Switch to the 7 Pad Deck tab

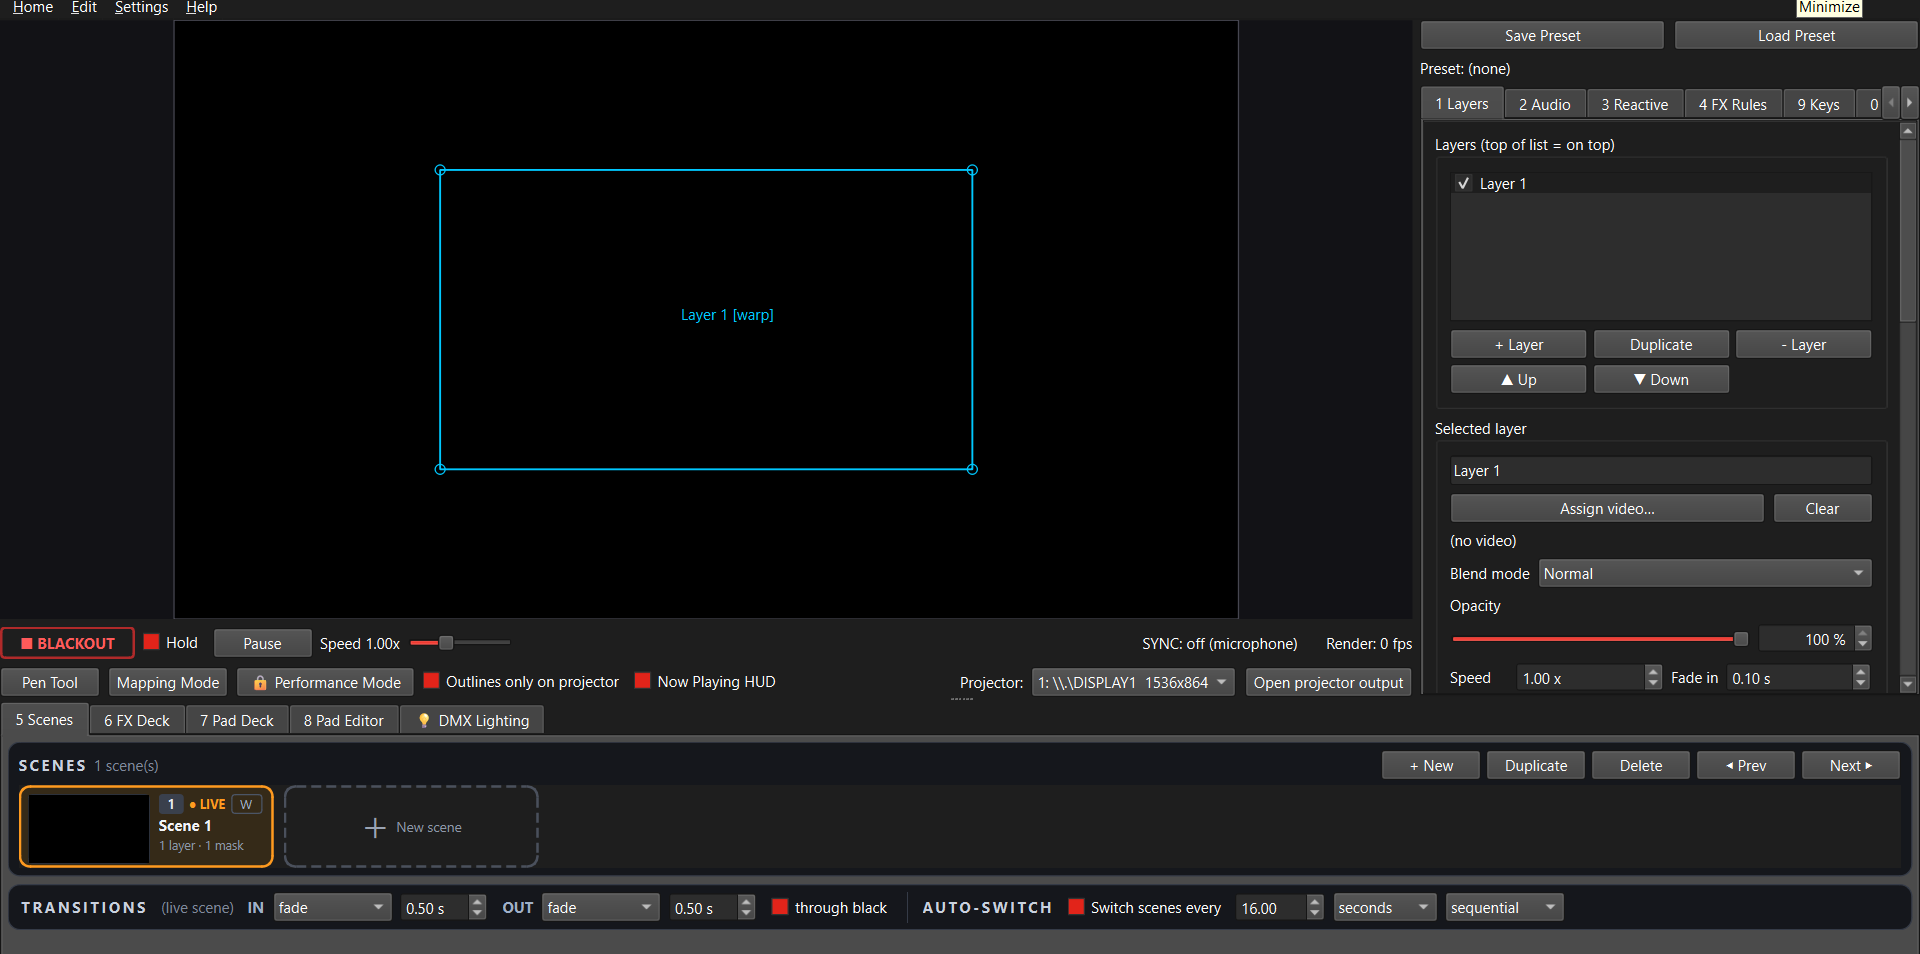tap(237, 720)
